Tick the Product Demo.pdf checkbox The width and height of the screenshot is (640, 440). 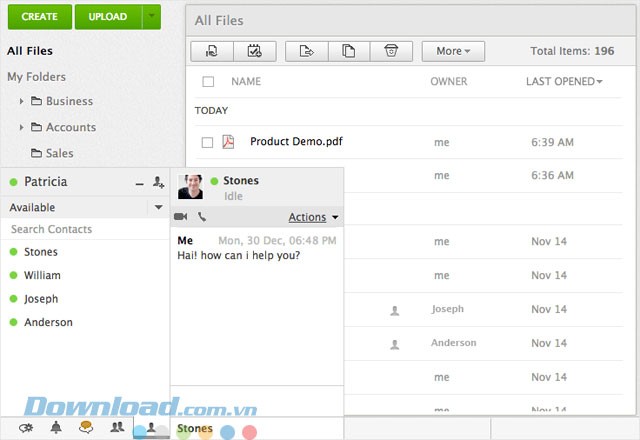[207, 142]
